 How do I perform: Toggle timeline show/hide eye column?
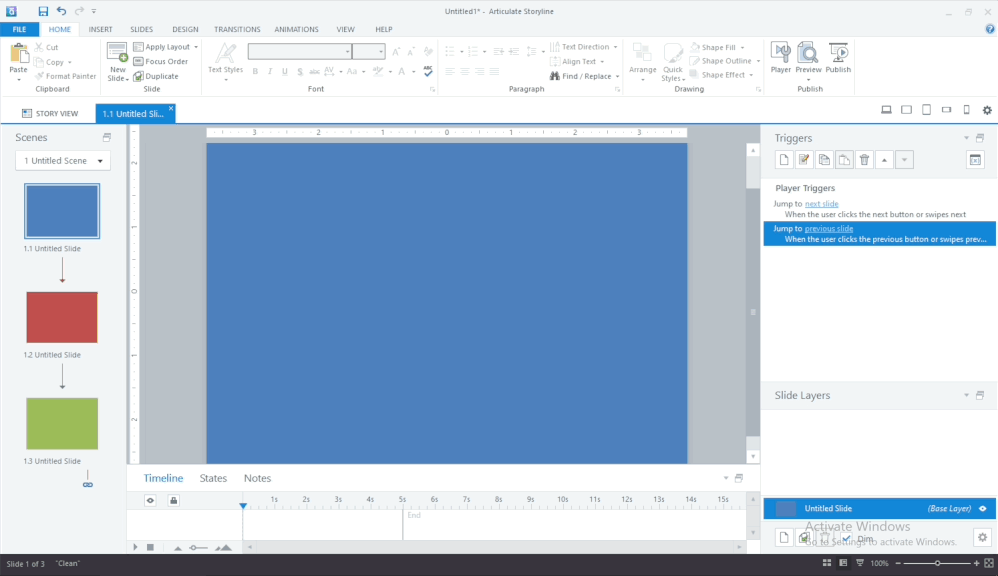(151, 500)
